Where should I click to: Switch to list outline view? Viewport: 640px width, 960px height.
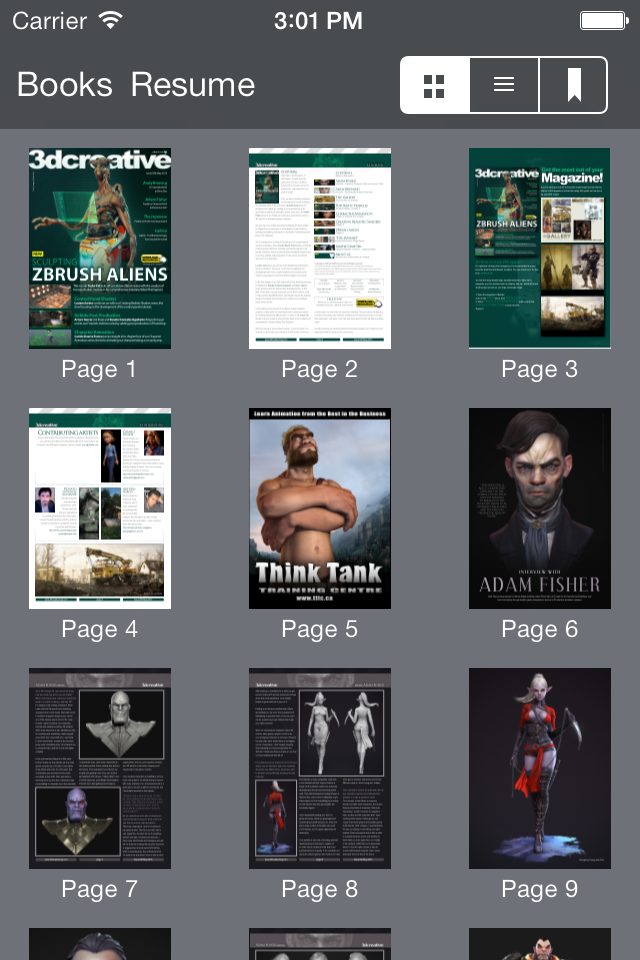(x=504, y=85)
